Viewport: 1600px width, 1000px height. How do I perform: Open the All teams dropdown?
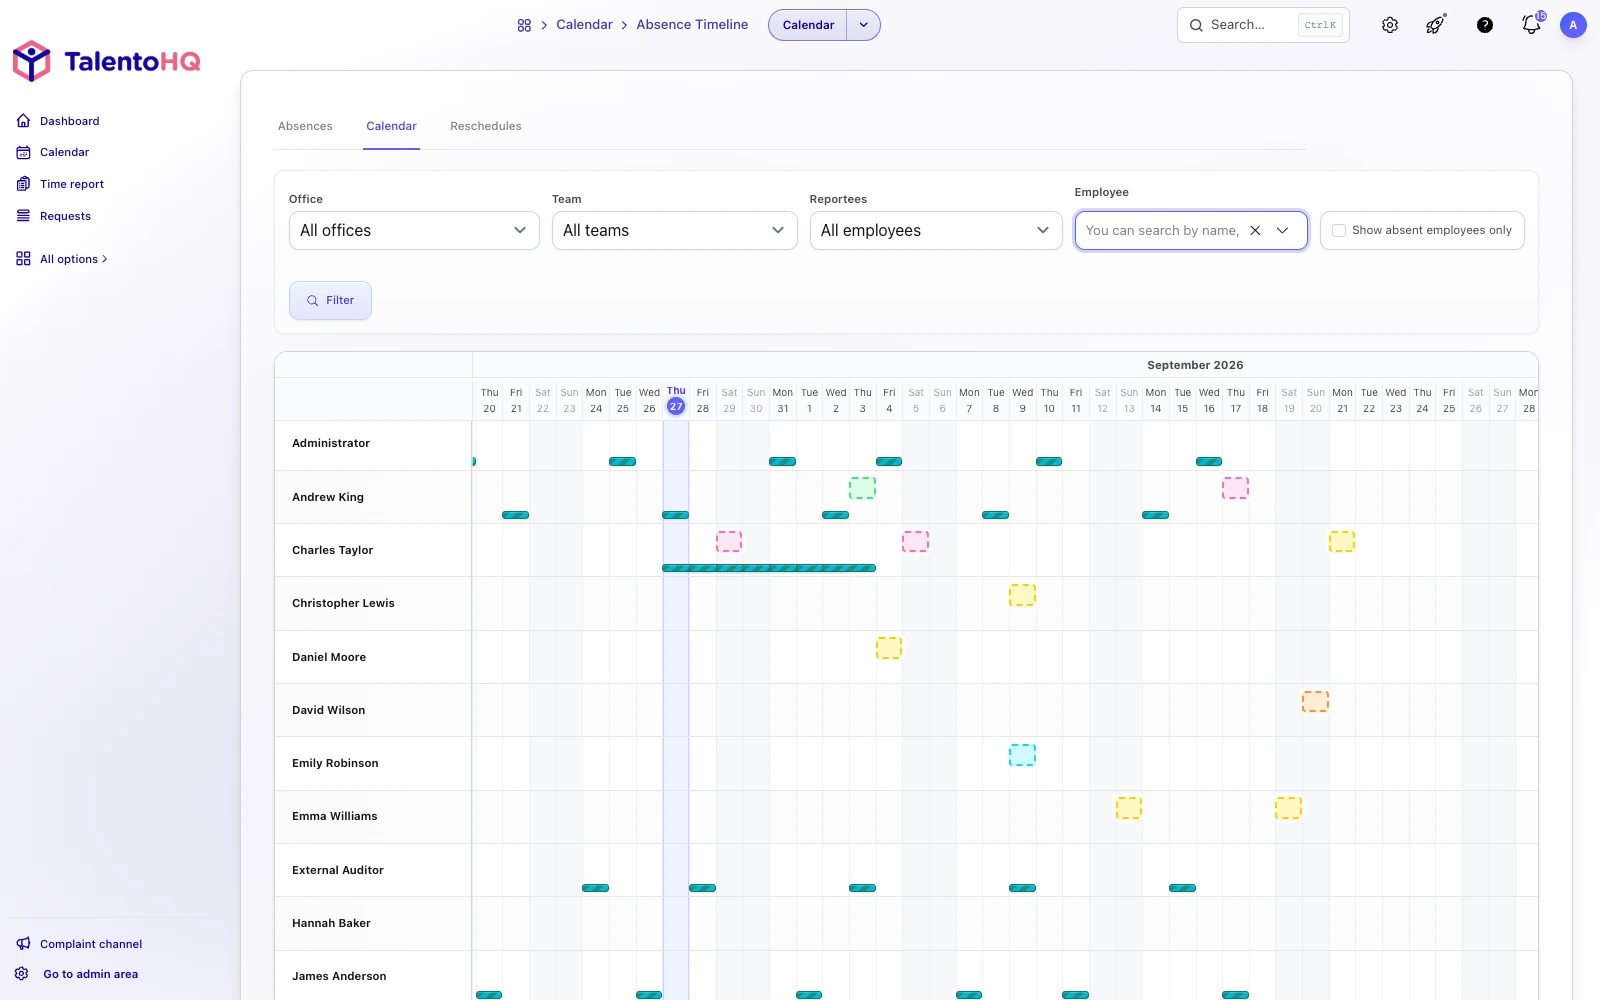(674, 230)
